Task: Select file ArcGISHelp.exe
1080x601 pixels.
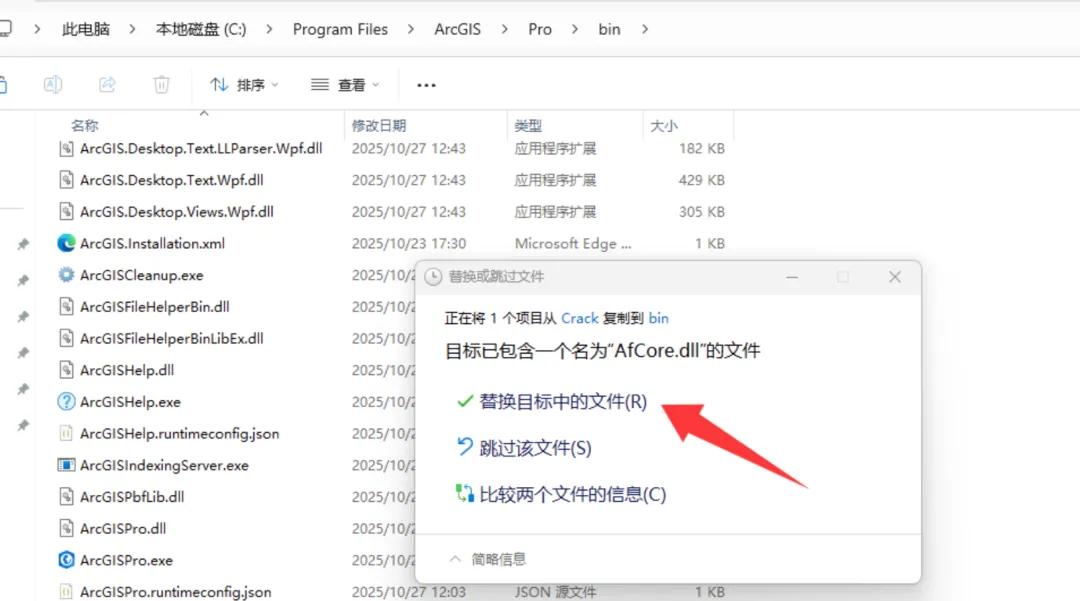Action: coord(130,402)
